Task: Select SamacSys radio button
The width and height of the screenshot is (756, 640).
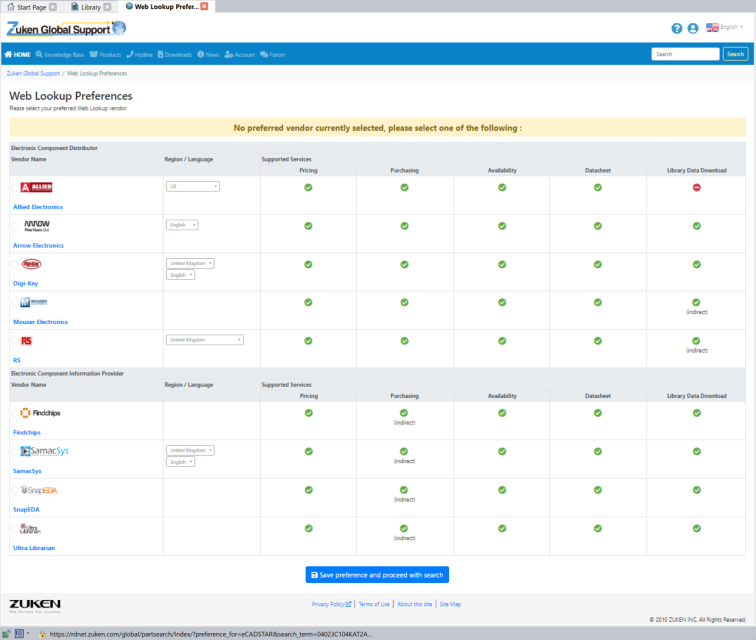Action: [15, 451]
